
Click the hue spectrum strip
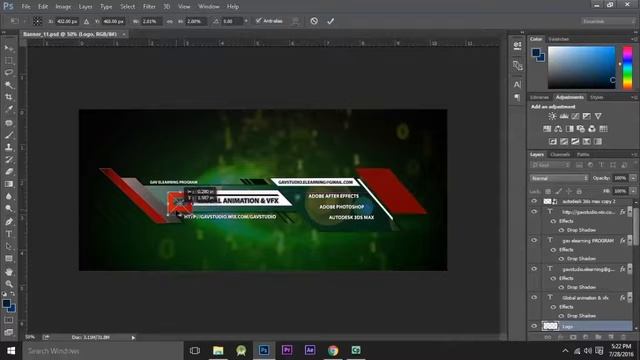click(x=627, y=67)
